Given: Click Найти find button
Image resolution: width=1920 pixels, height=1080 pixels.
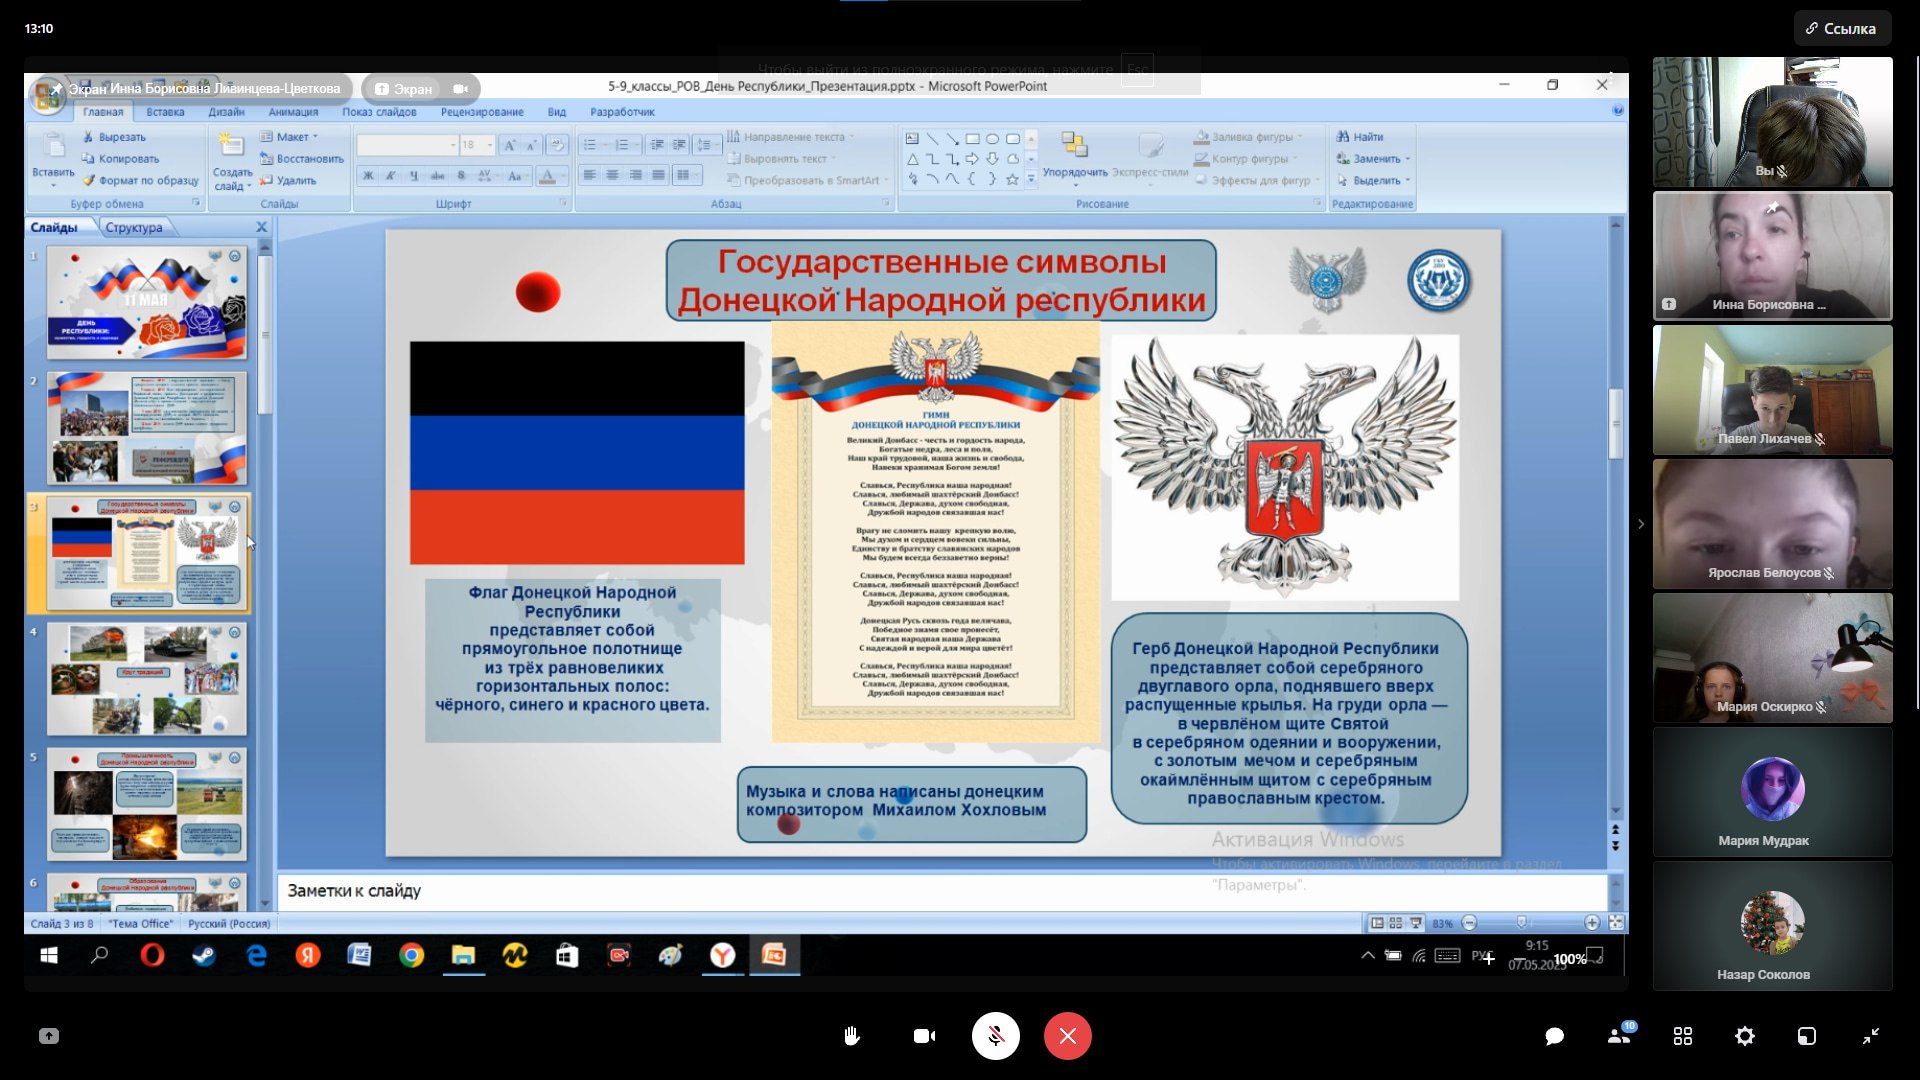Looking at the screenshot, I should [1360, 137].
